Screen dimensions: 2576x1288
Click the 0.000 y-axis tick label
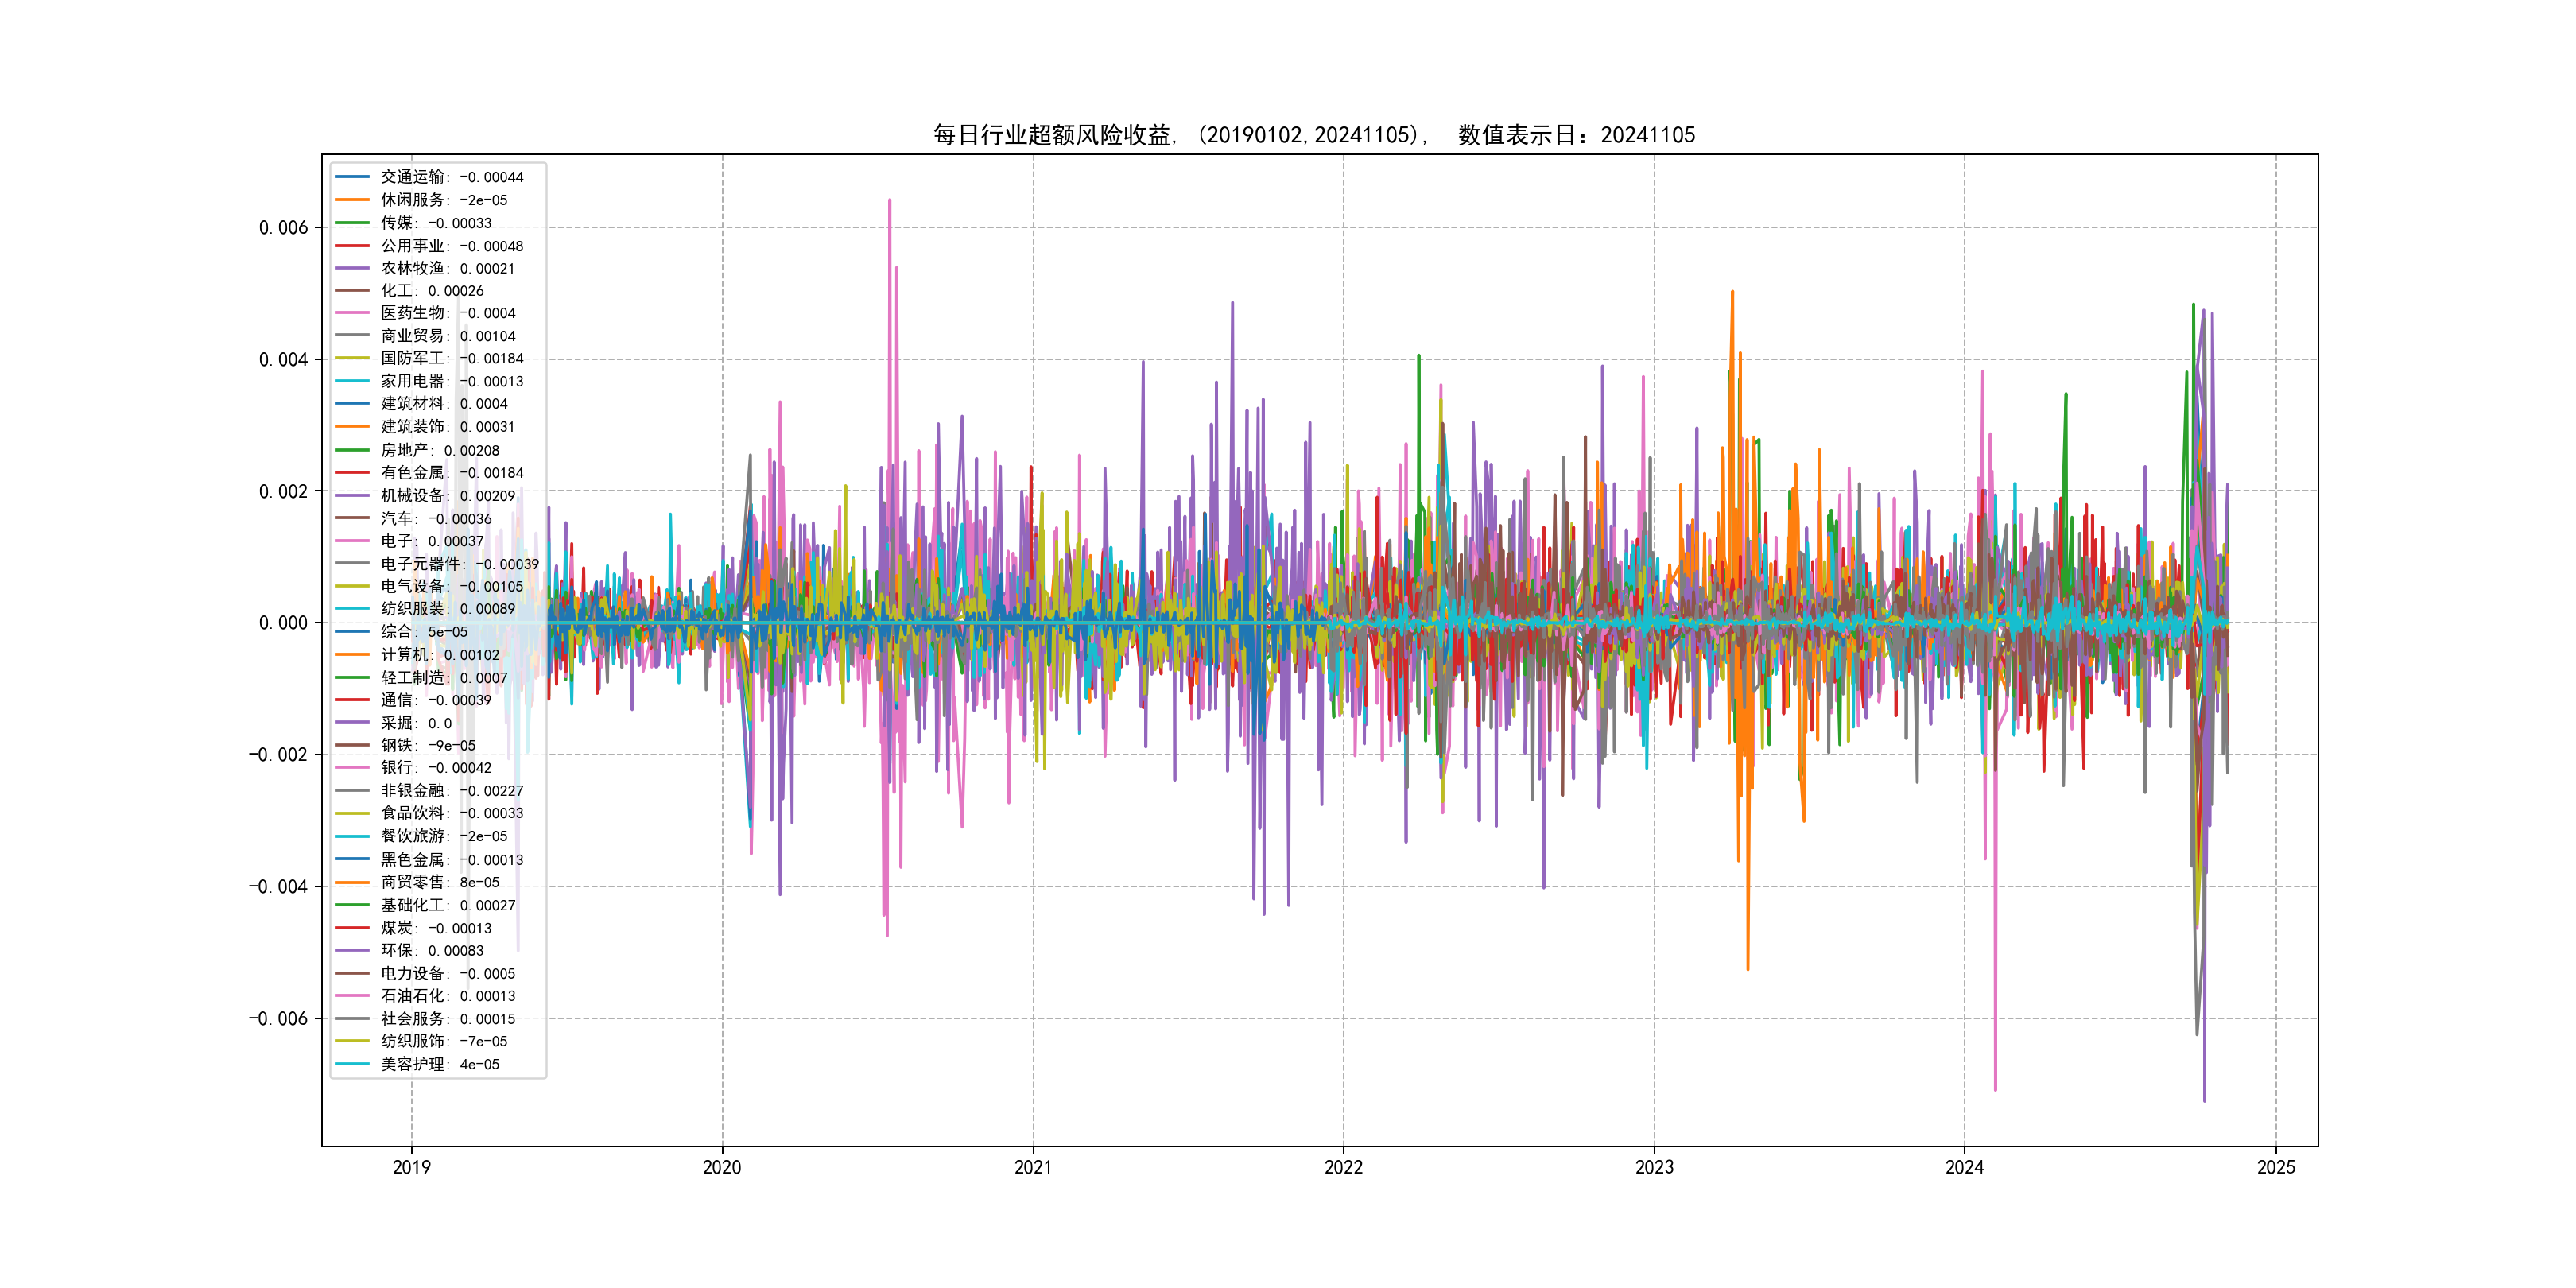pyautogui.click(x=283, y=623)
